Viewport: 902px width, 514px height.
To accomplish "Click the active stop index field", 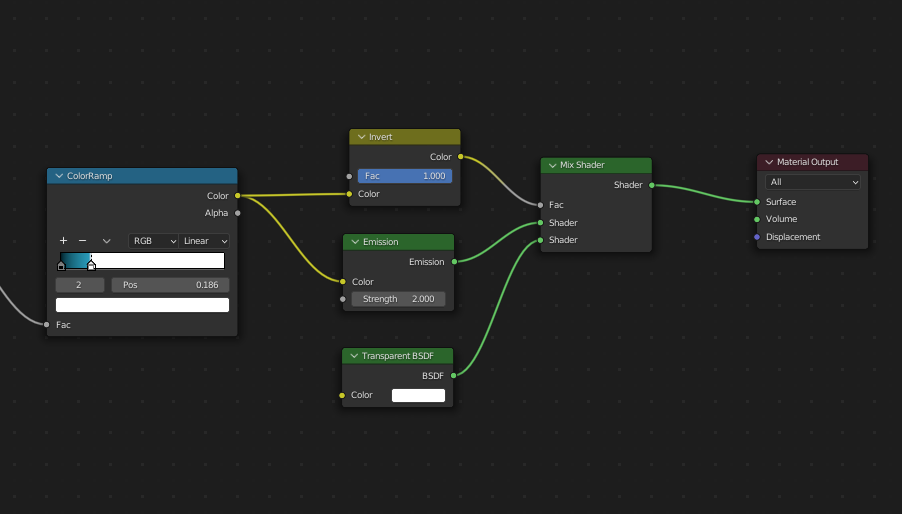I will pyautogui.click(x=80, y=285).
